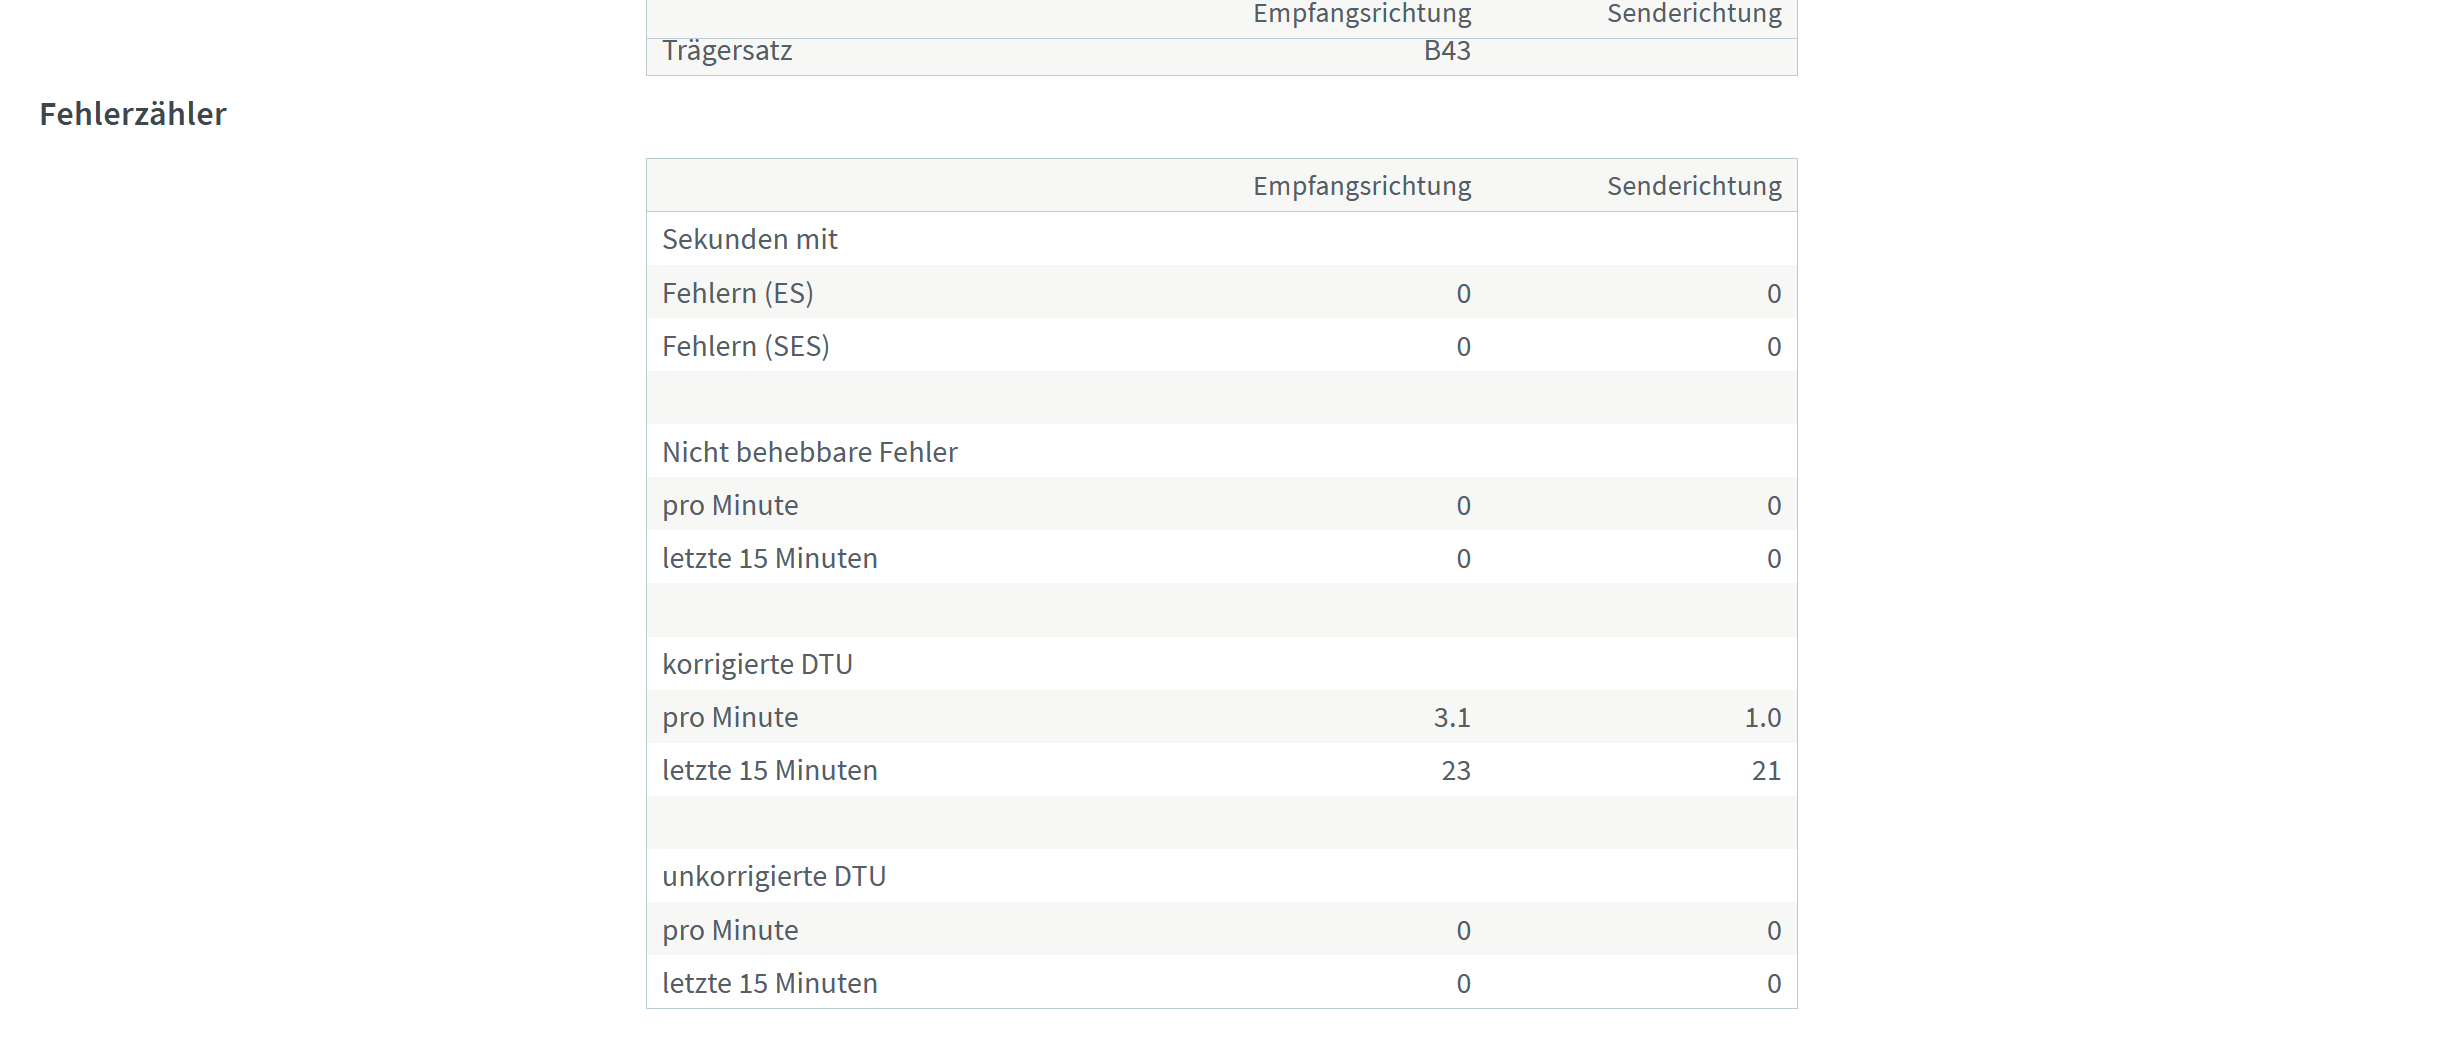Click Senderichtung header in Fehlerzähler table

coord(1694,186)
